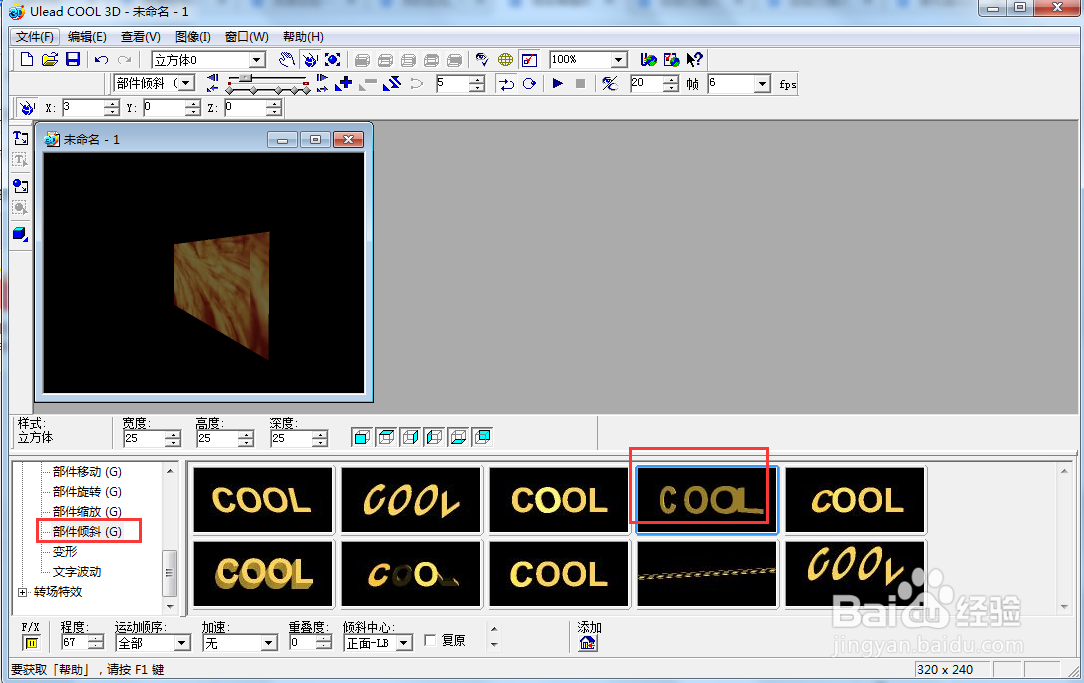Screen dimensions: 1084x683
Task: Select the Resize object tool
Action: click(x=333, y=59)
